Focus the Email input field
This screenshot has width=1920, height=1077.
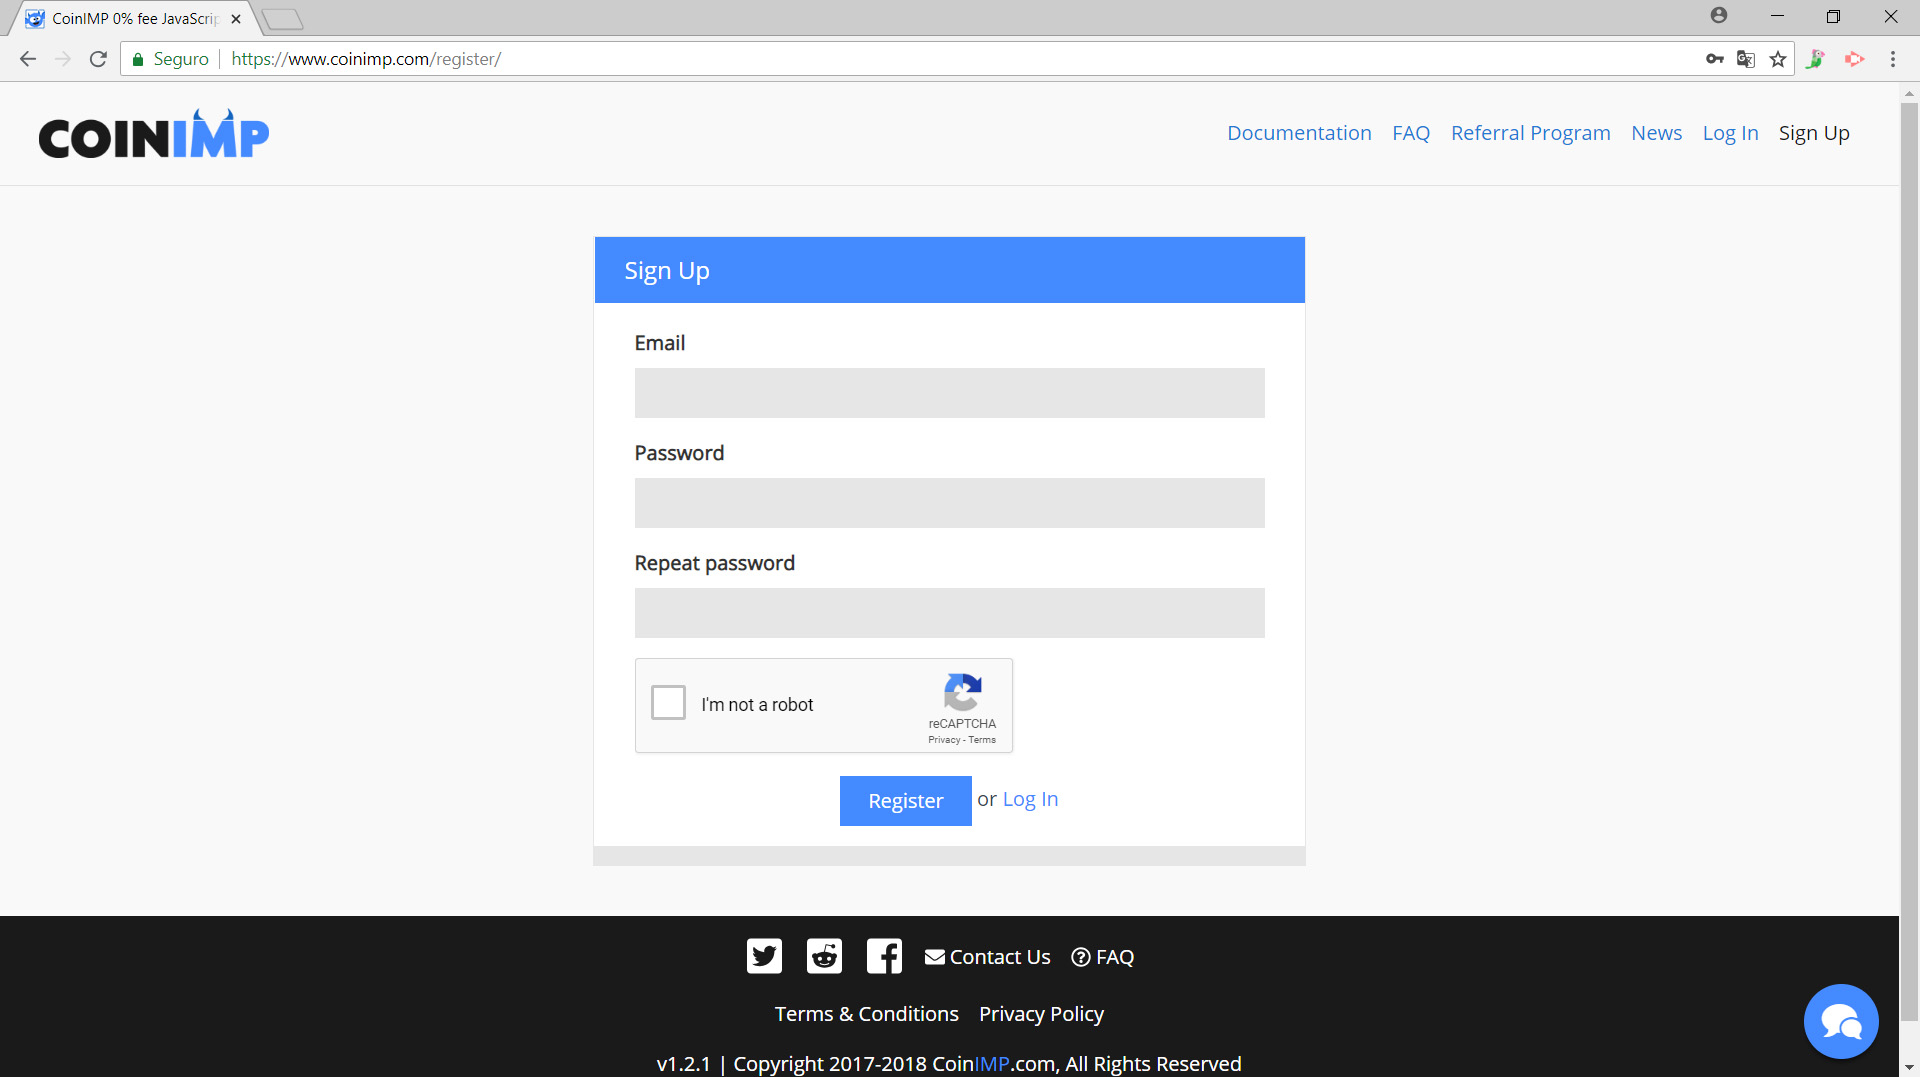(949, 393)
